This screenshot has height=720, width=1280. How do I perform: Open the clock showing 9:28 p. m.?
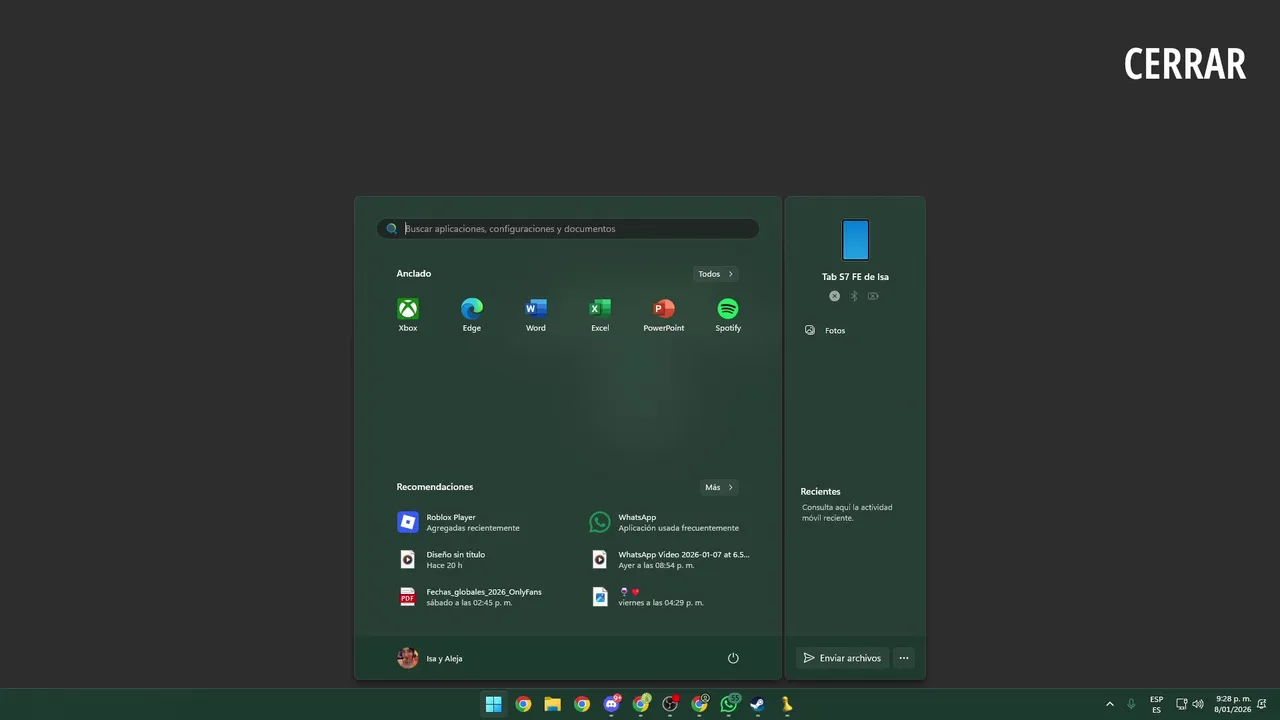[1232, 704]
